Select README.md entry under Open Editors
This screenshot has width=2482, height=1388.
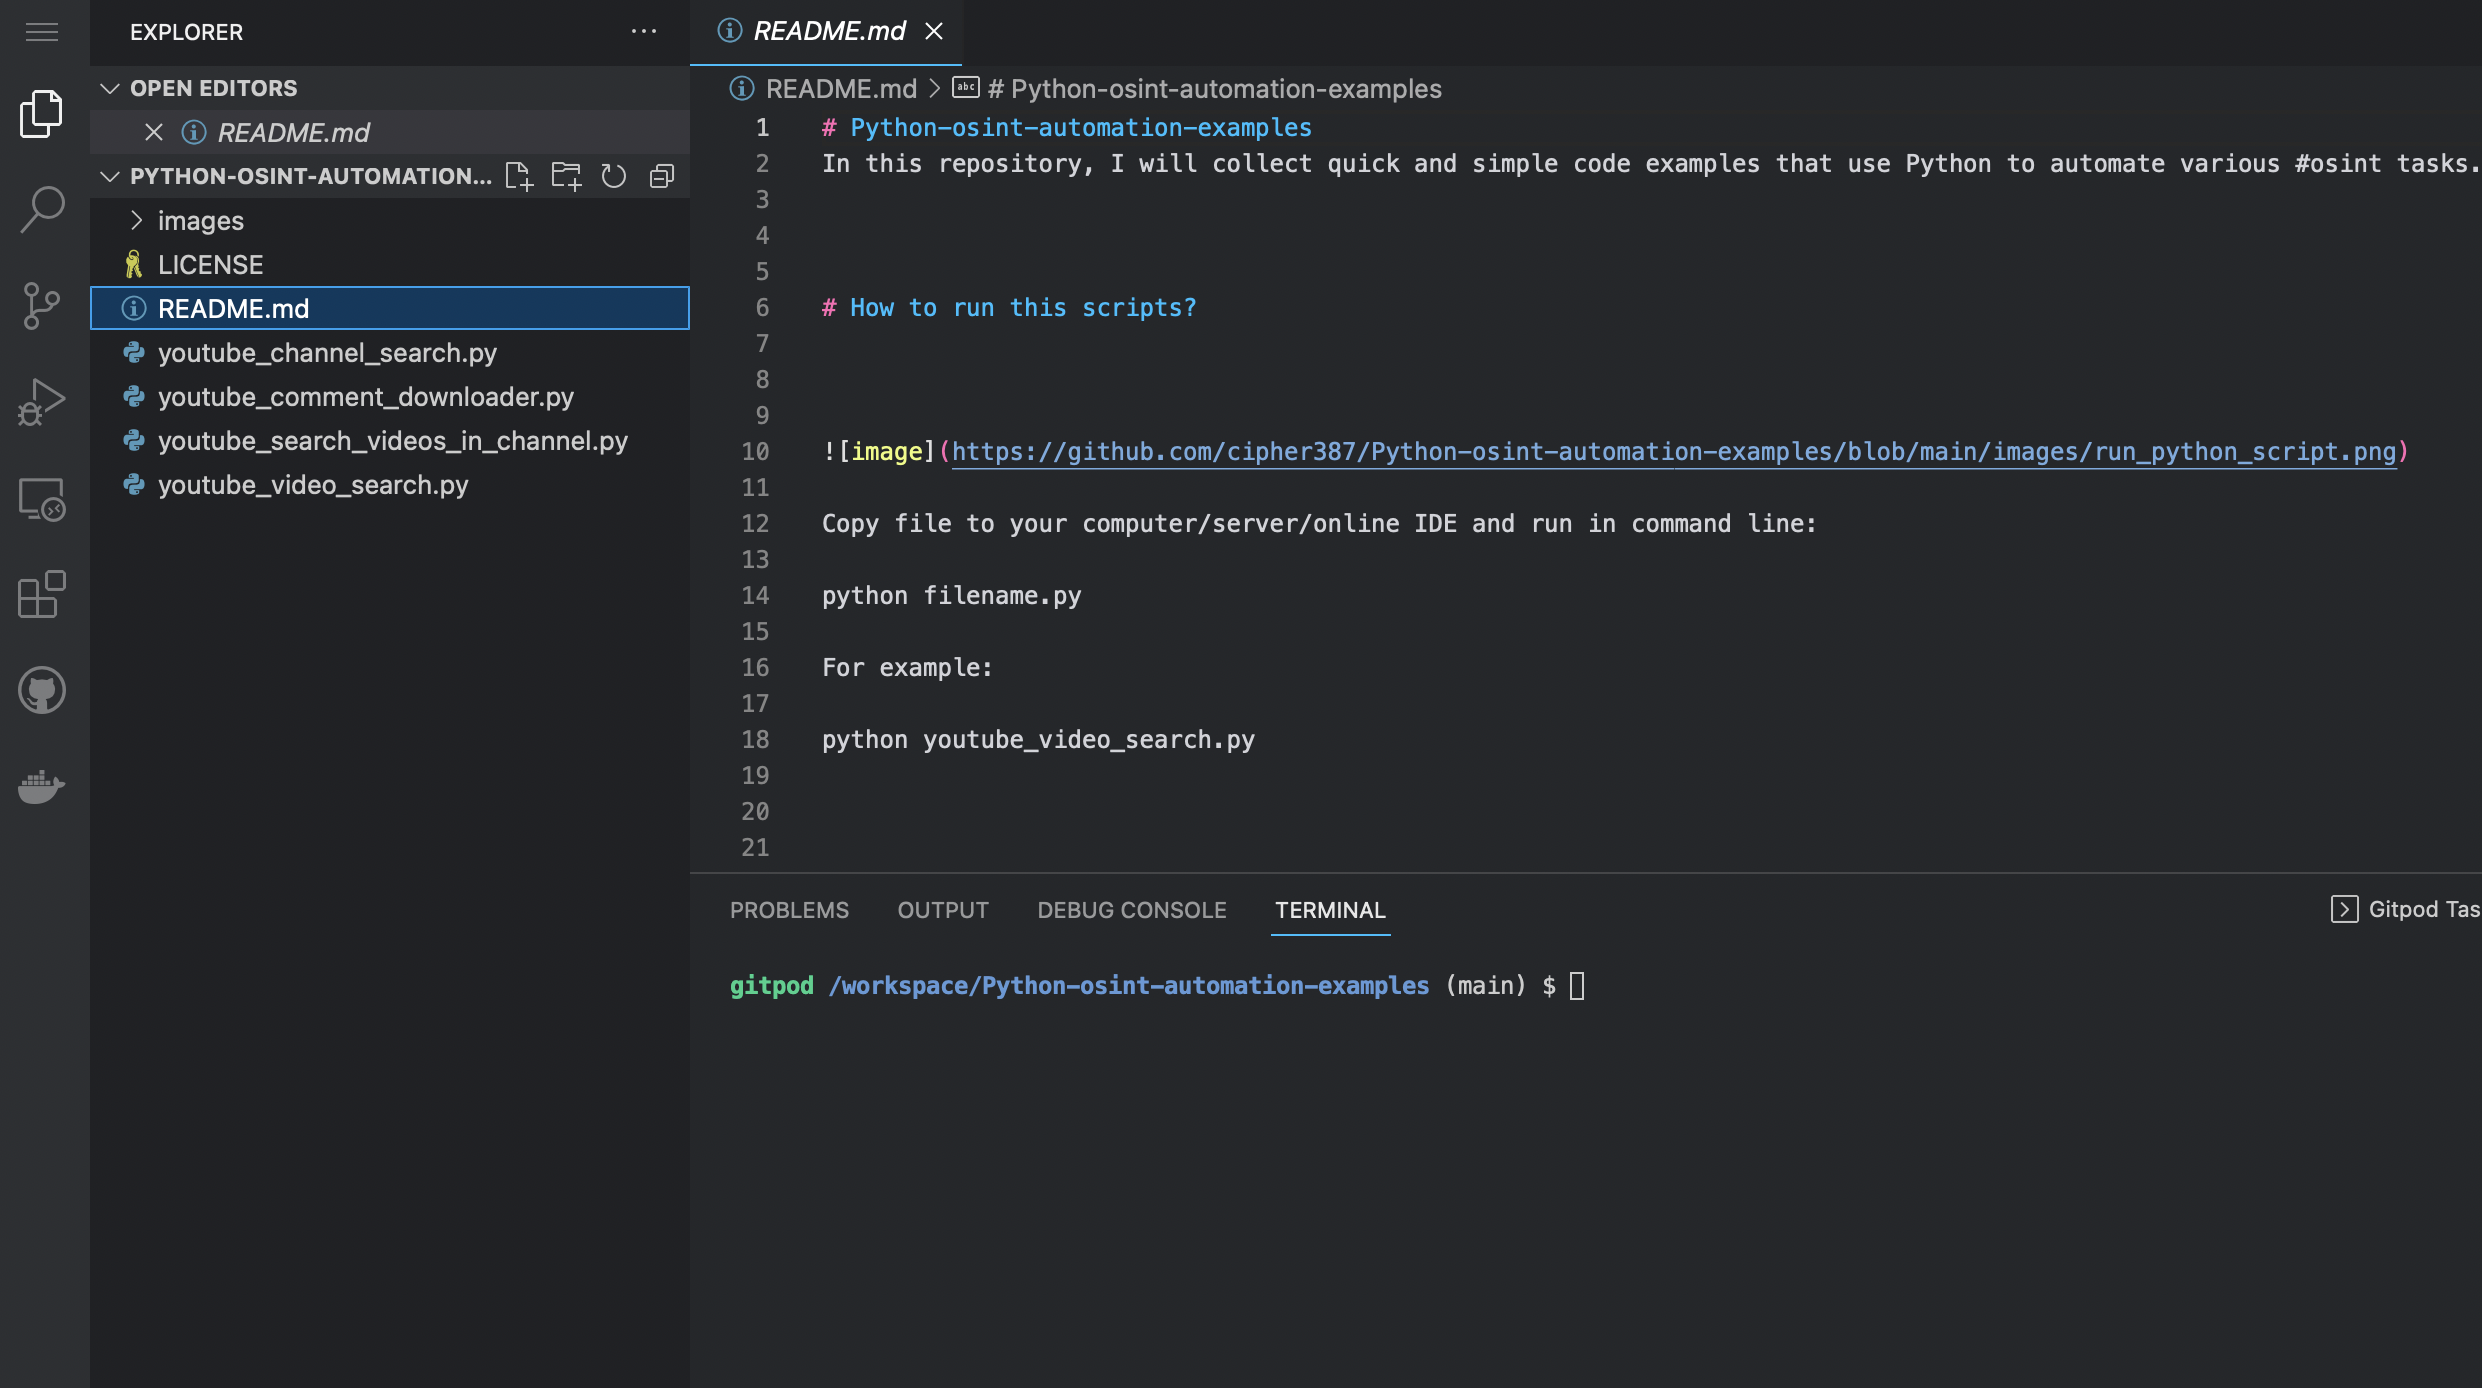tap(390, 132)
